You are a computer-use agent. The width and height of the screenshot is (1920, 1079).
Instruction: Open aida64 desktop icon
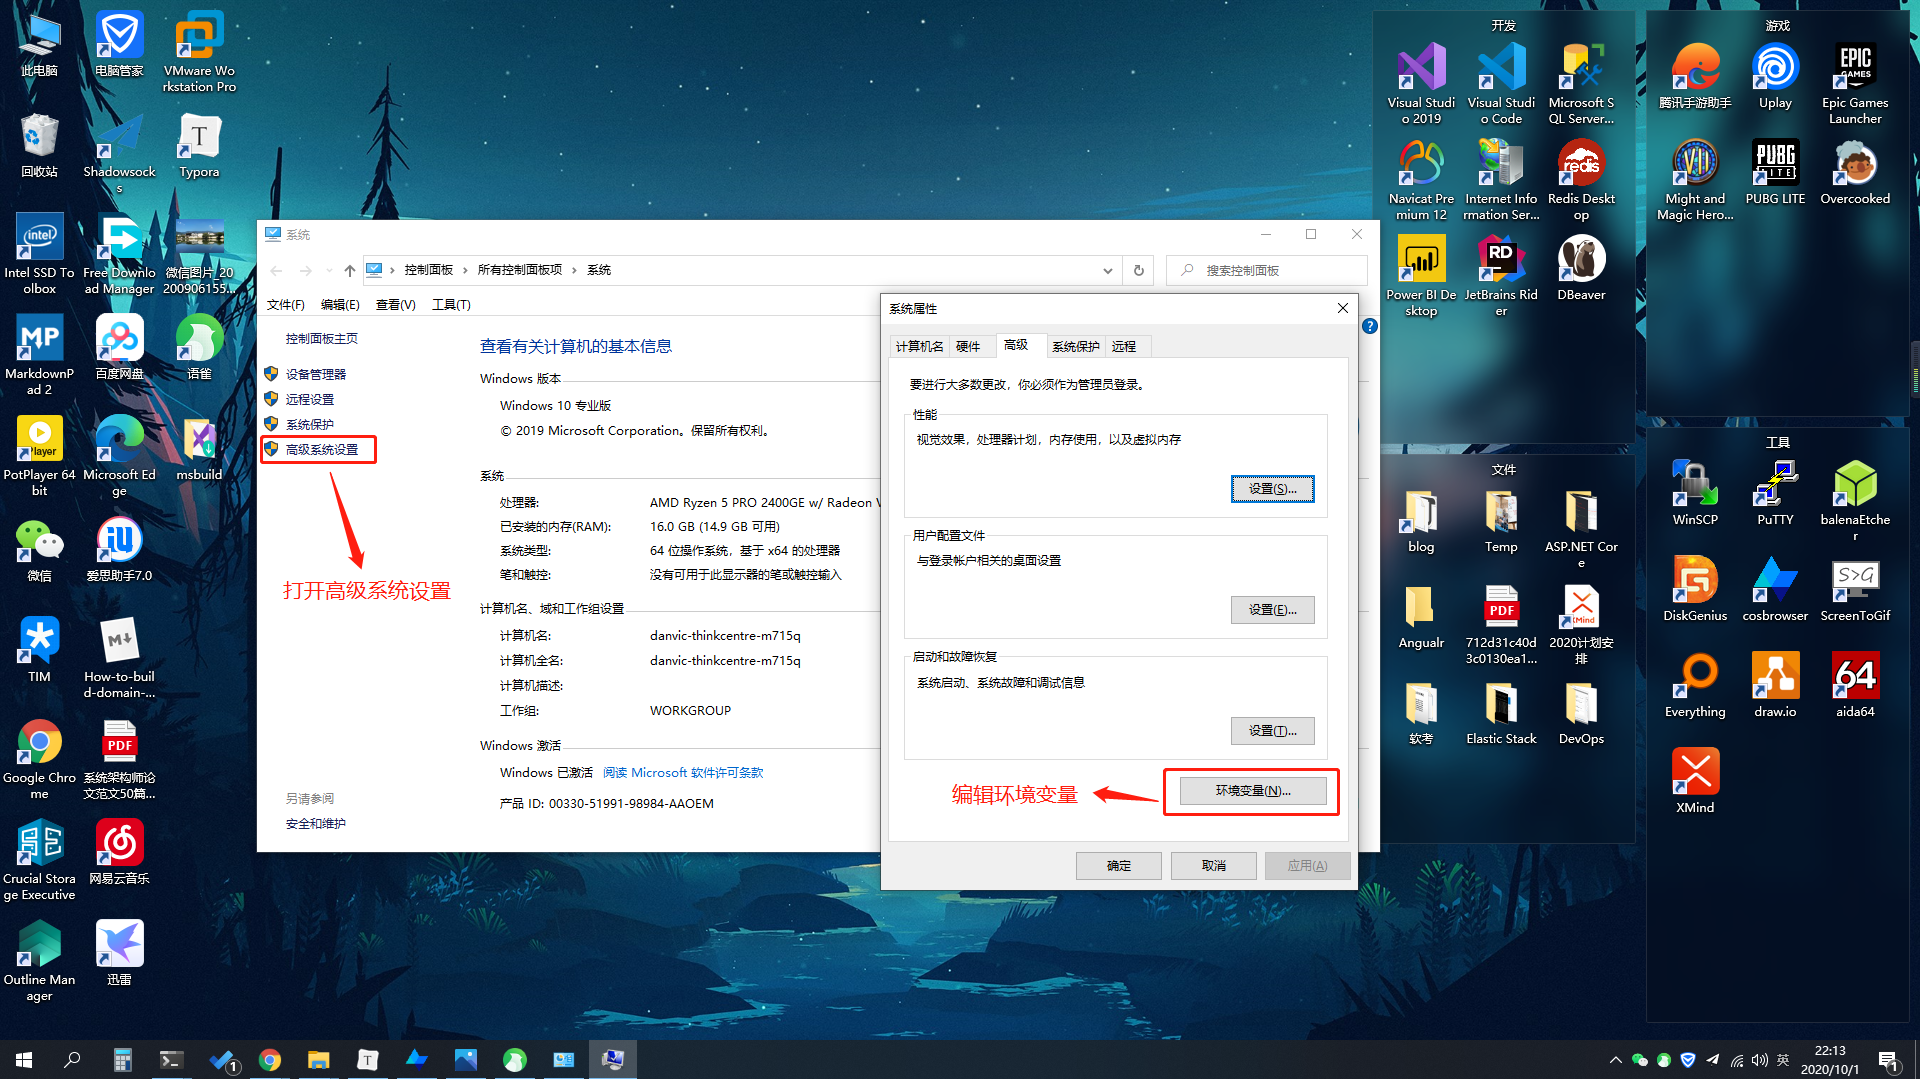tap(1855, 685)
